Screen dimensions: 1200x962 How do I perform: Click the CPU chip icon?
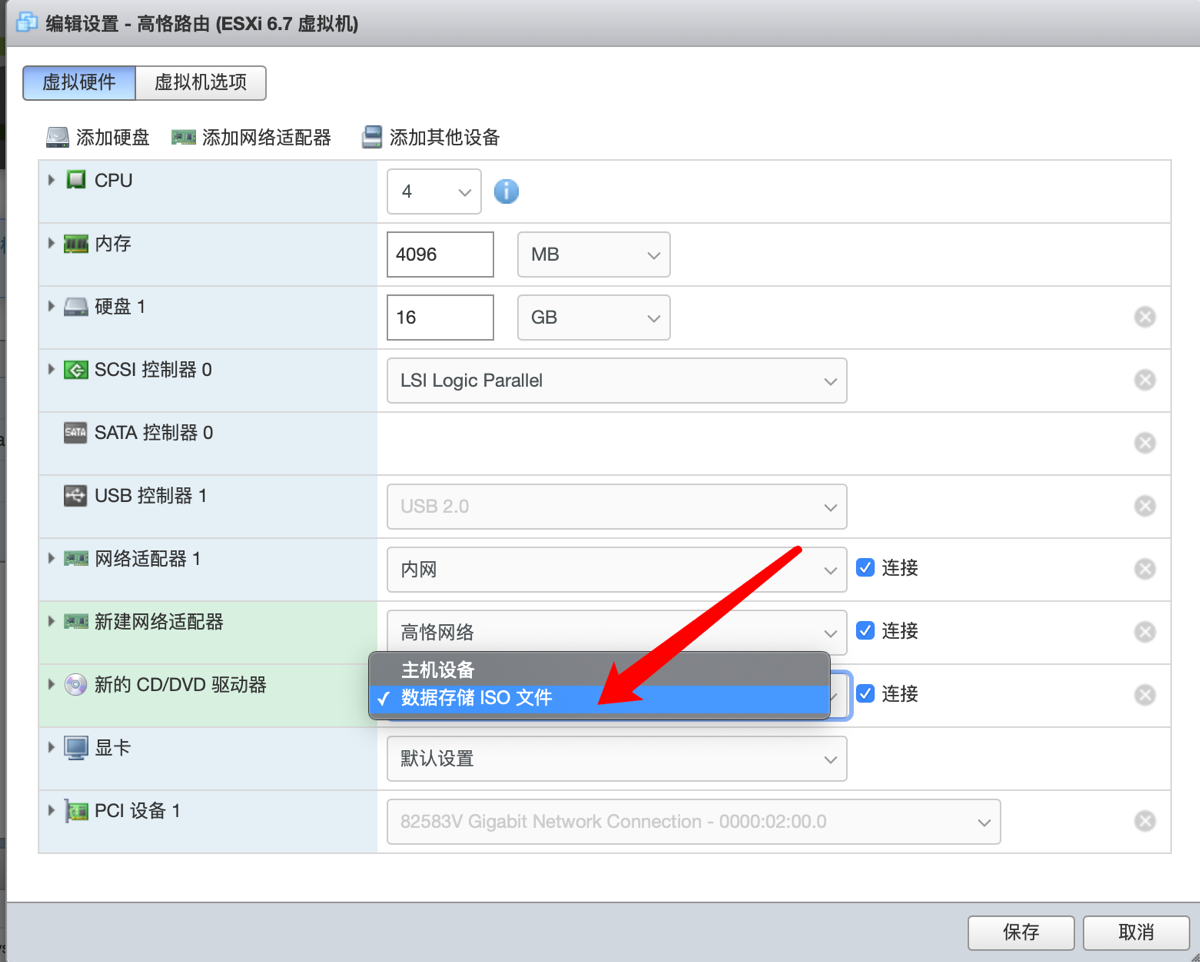coord(76,180)
